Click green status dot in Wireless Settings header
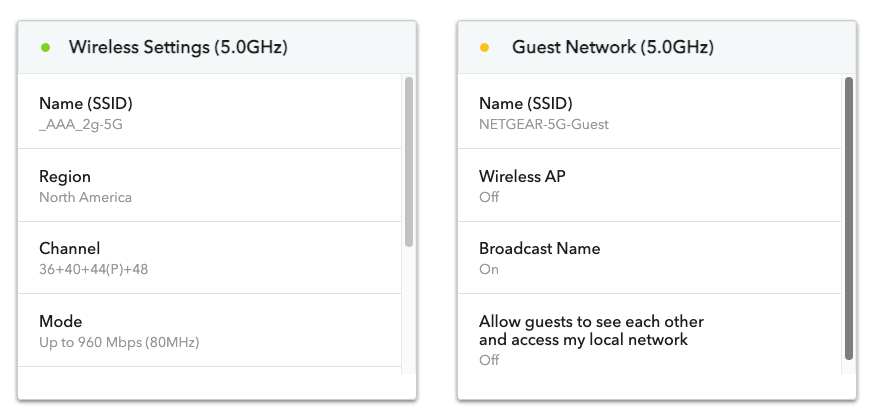869x417 pixels. pyautogui.click(x=44, y=47)
